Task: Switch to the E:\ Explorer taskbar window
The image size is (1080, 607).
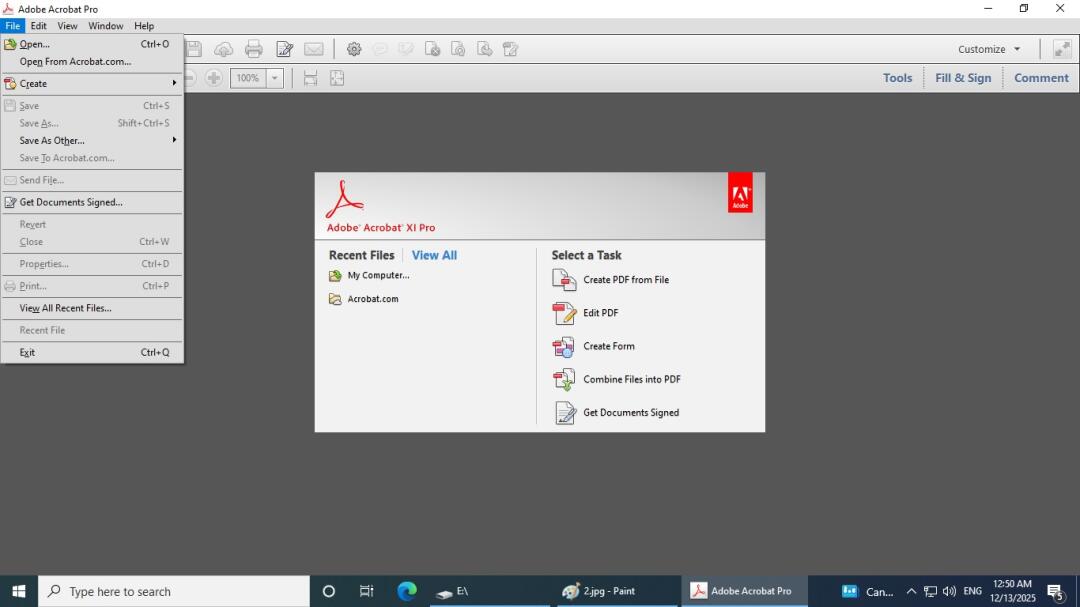Action: coord(490,591)
